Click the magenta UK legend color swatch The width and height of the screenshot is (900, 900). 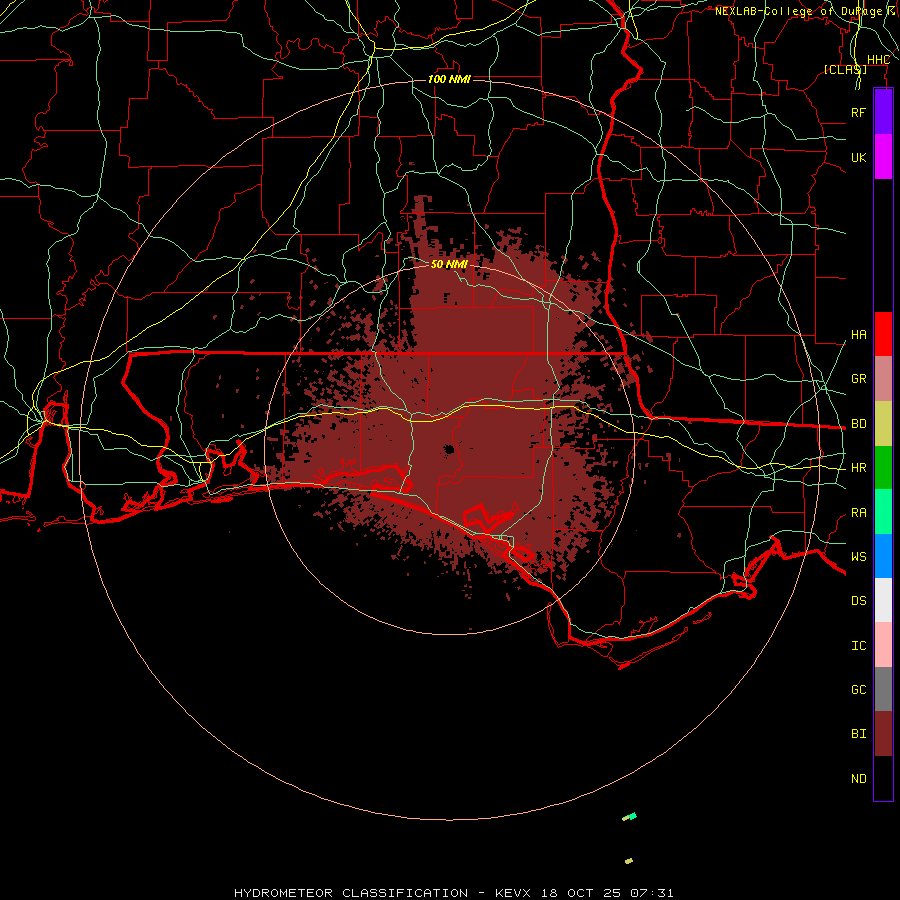(883, 157)
